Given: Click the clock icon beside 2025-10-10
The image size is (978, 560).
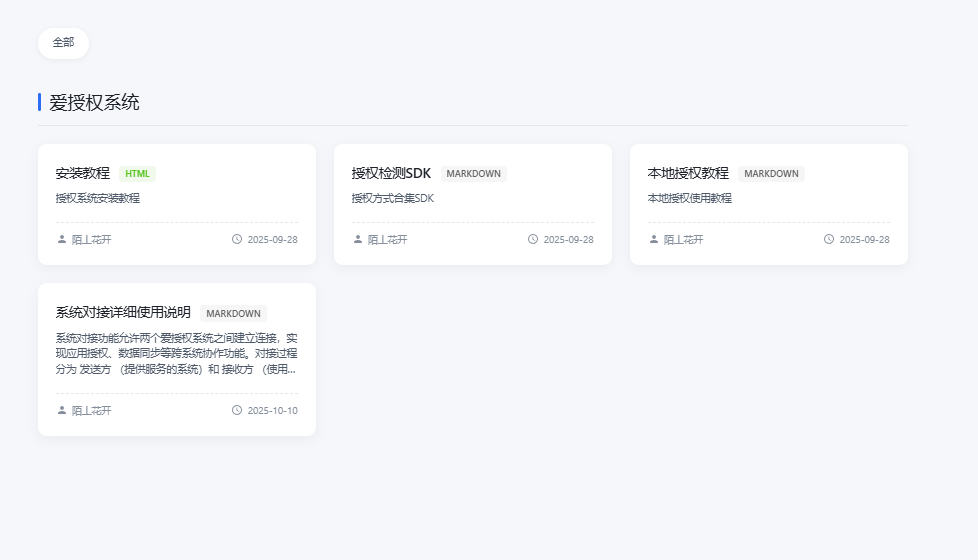Looking at the screenshot, I should click(x=237, y=410).
